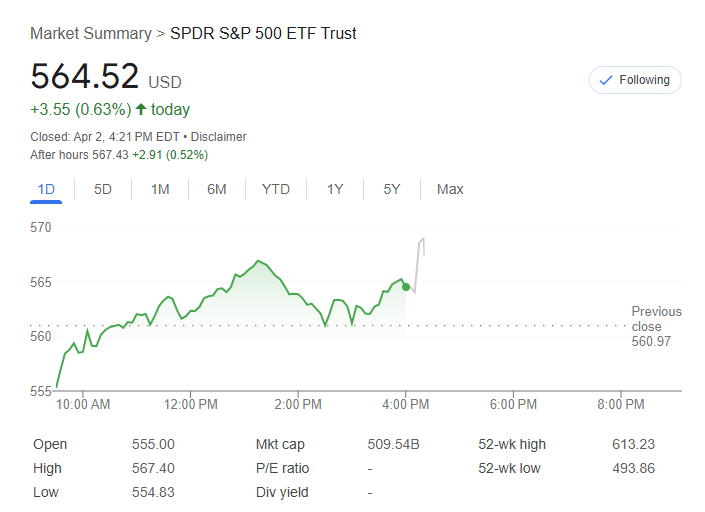The height and width of the screenshot is (512, 705).
Task: Toggle the Following button
Action: [635, 80]
